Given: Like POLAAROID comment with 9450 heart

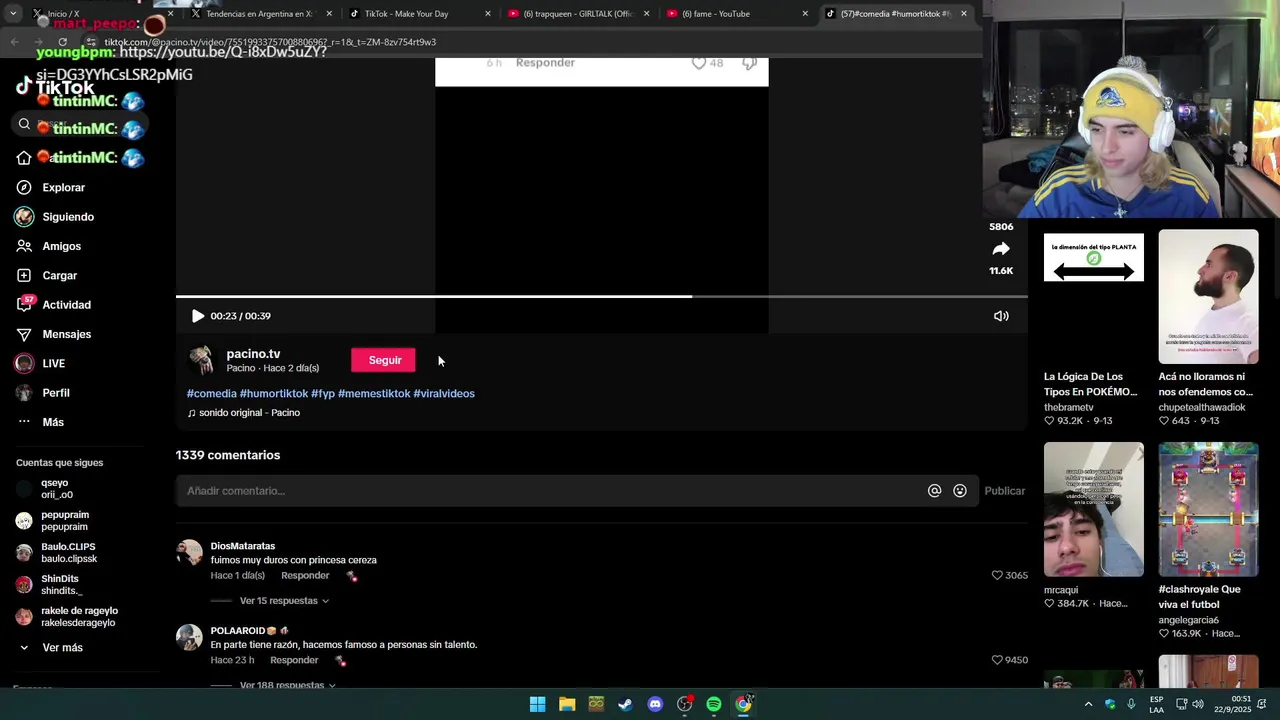Looking at the screenshot, I should click(x=997, y=660).
